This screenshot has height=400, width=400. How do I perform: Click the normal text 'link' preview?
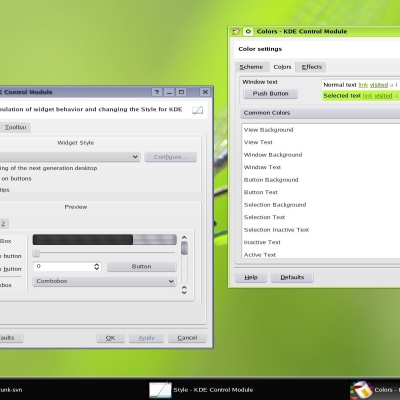tap(363, 85)
